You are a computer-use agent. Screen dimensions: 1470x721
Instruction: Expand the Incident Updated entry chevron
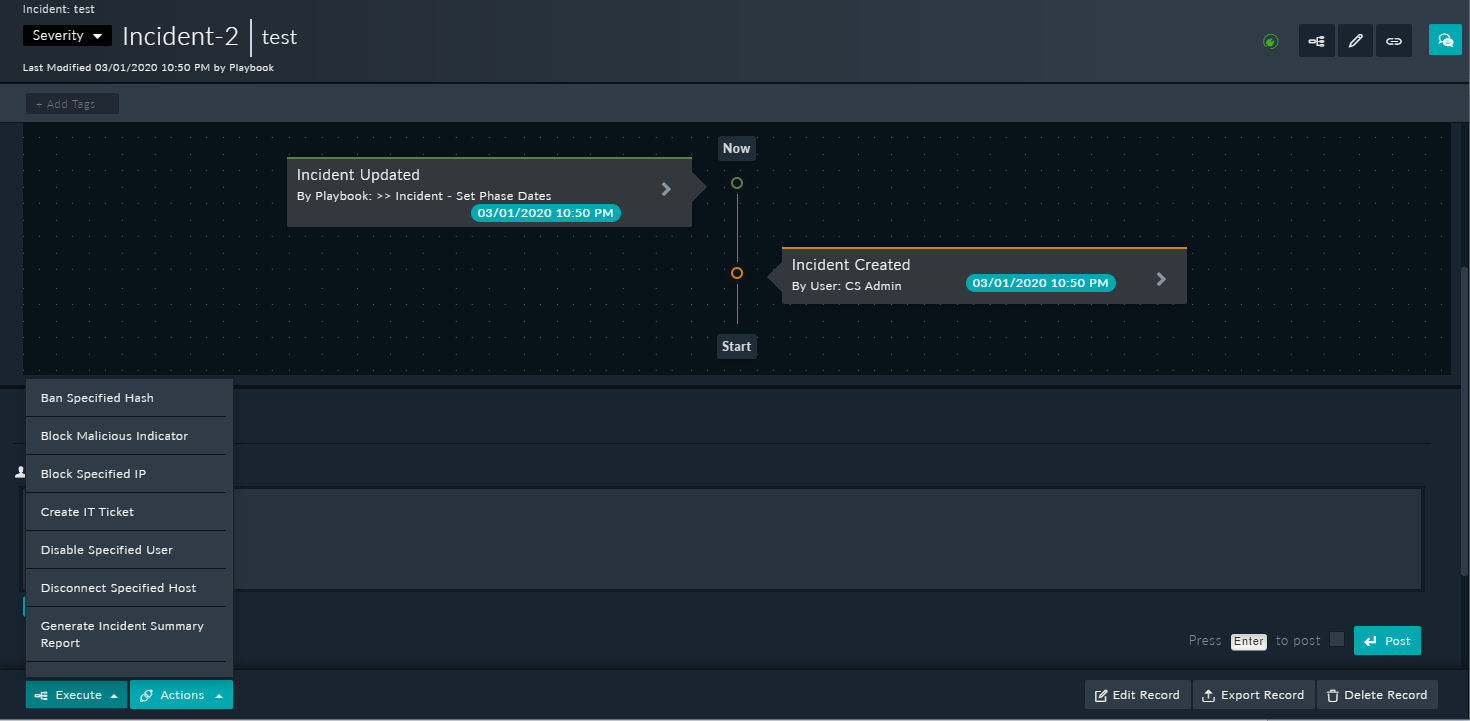[666, 189]
